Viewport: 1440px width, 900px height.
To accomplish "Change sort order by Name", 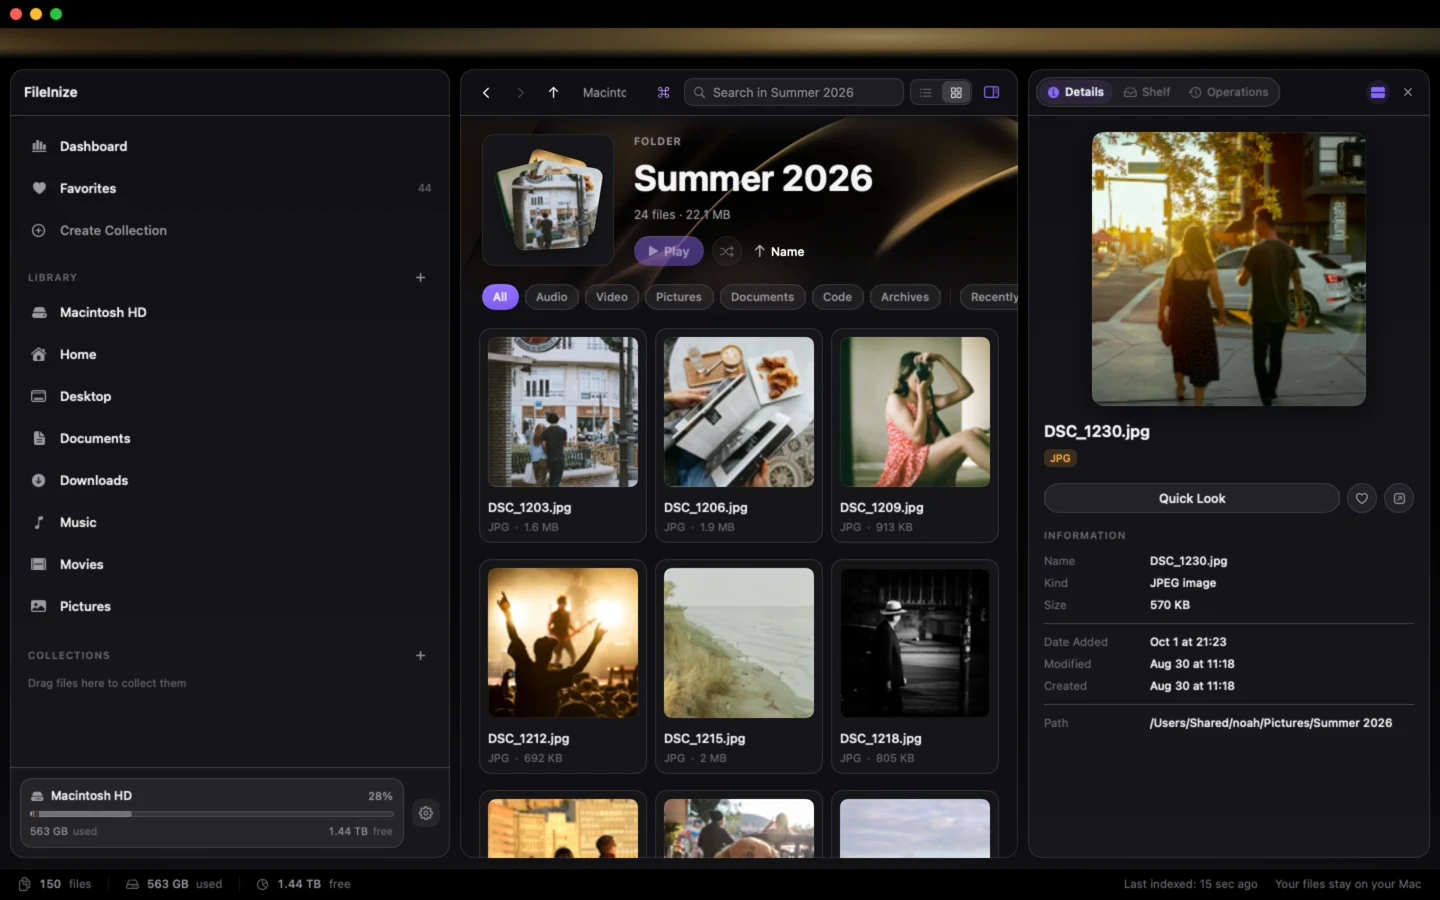I will coord(779,251).
